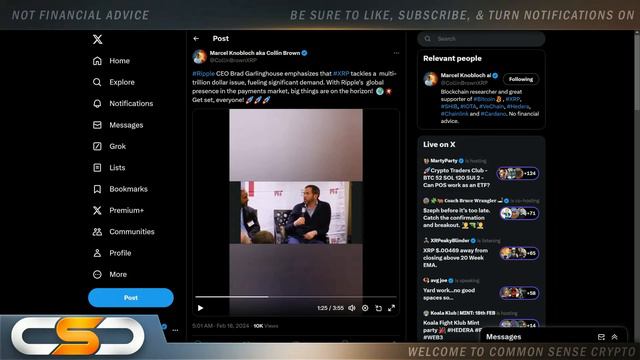Open the Messages drawer title

click(504, 337)
